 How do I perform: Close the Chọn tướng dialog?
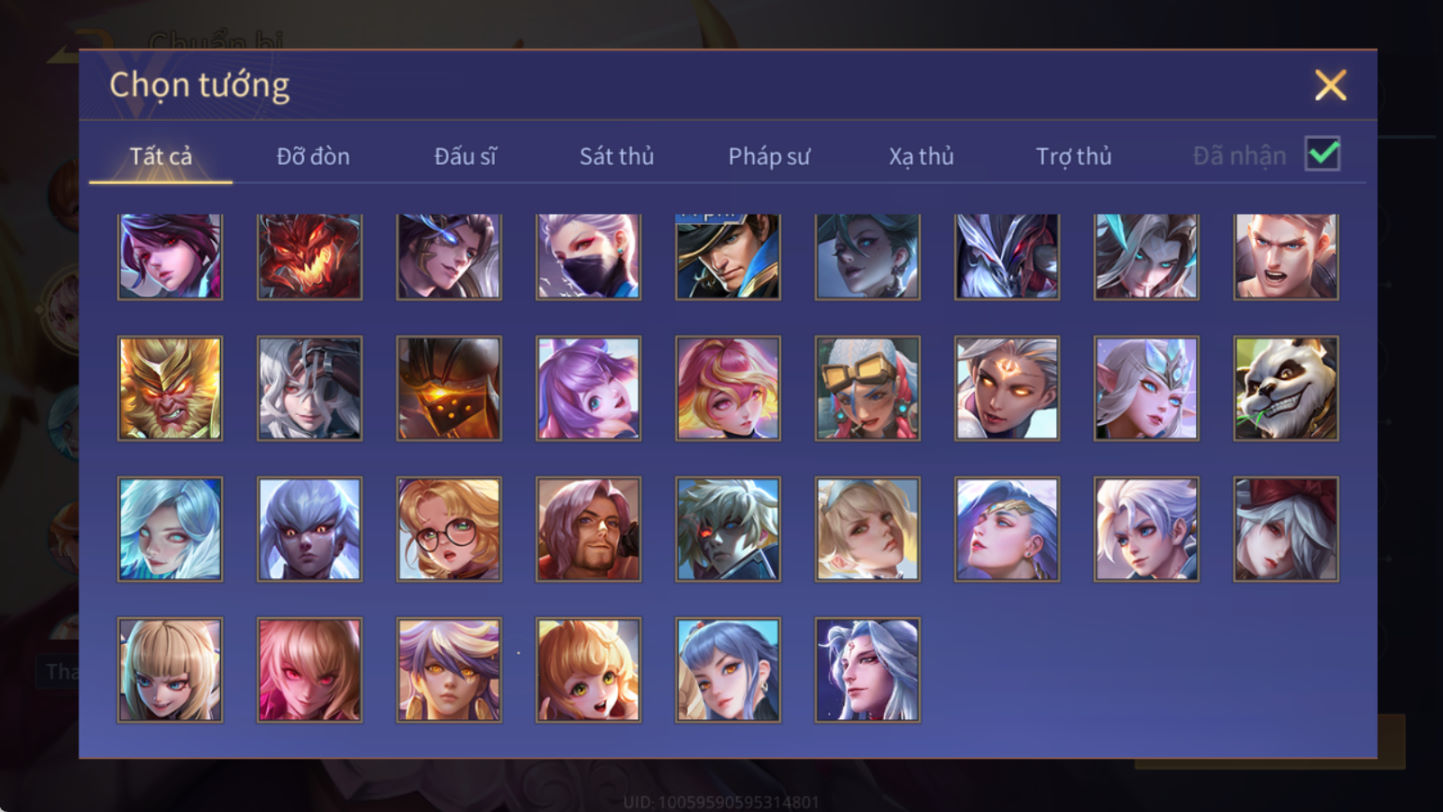tap(1331, 85)
